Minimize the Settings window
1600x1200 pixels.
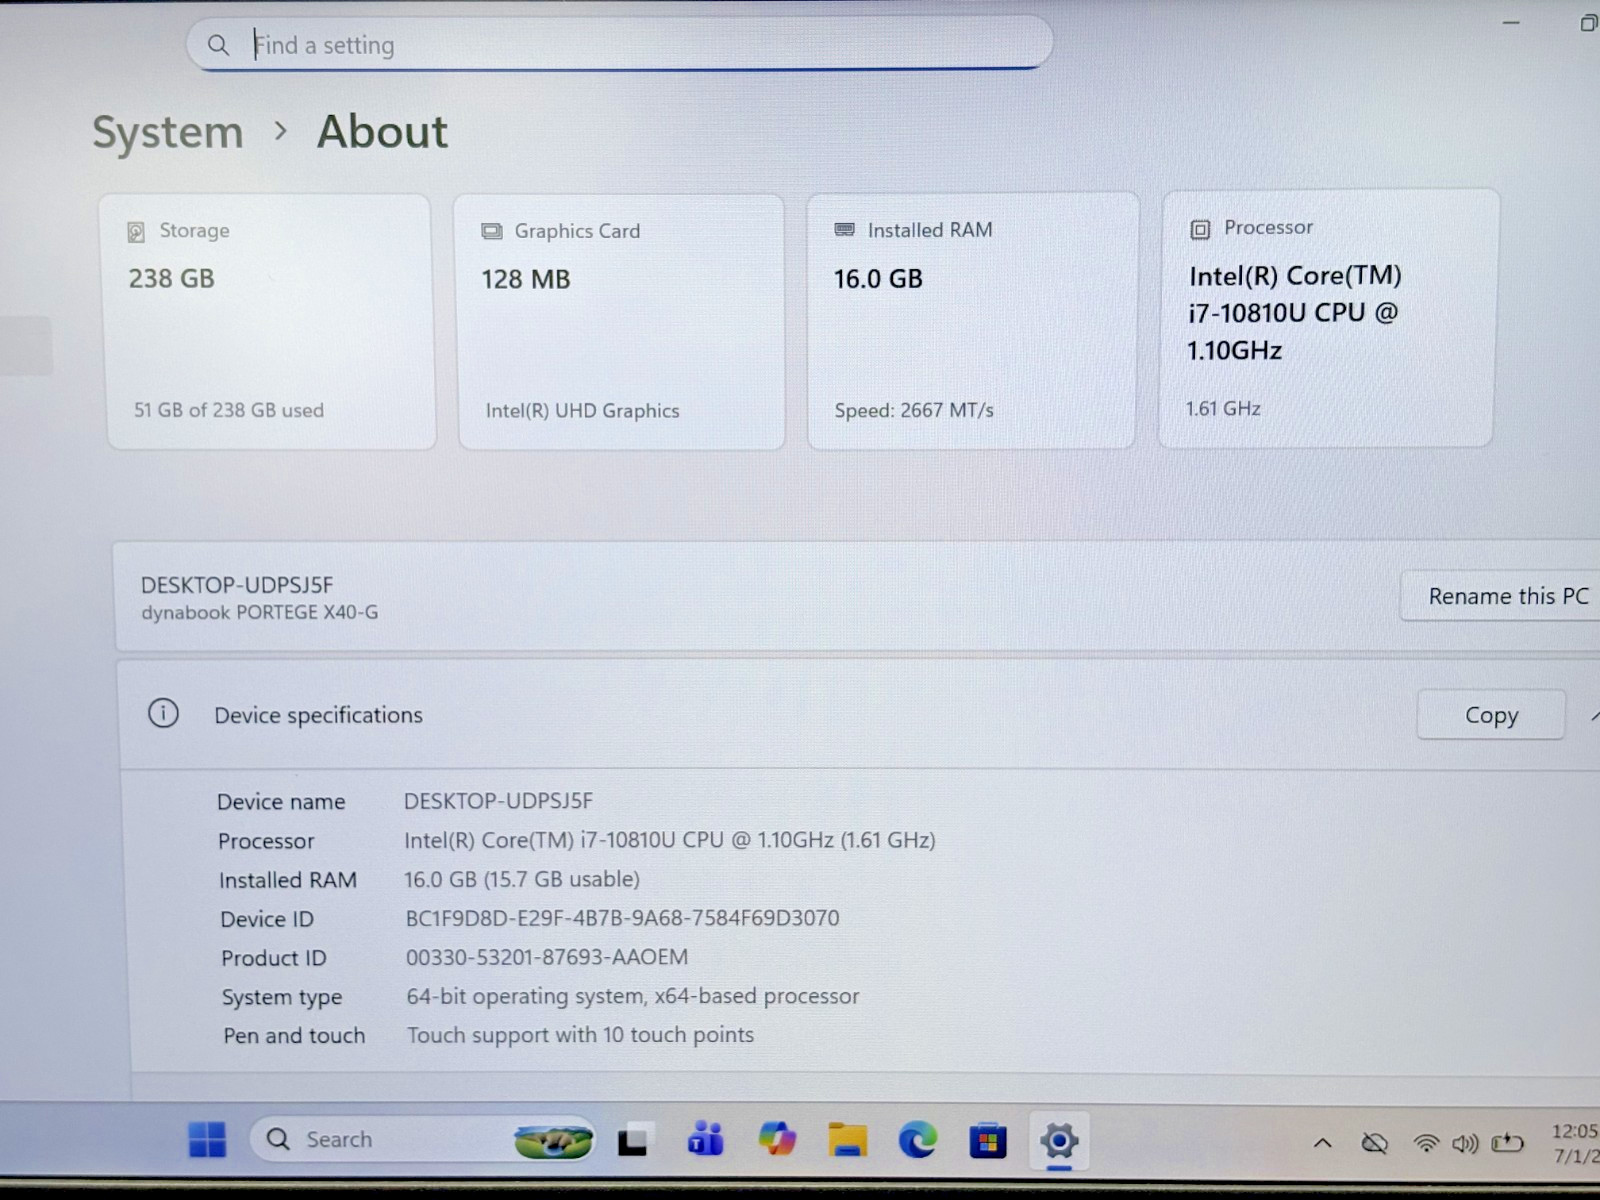coord(1511,22)
